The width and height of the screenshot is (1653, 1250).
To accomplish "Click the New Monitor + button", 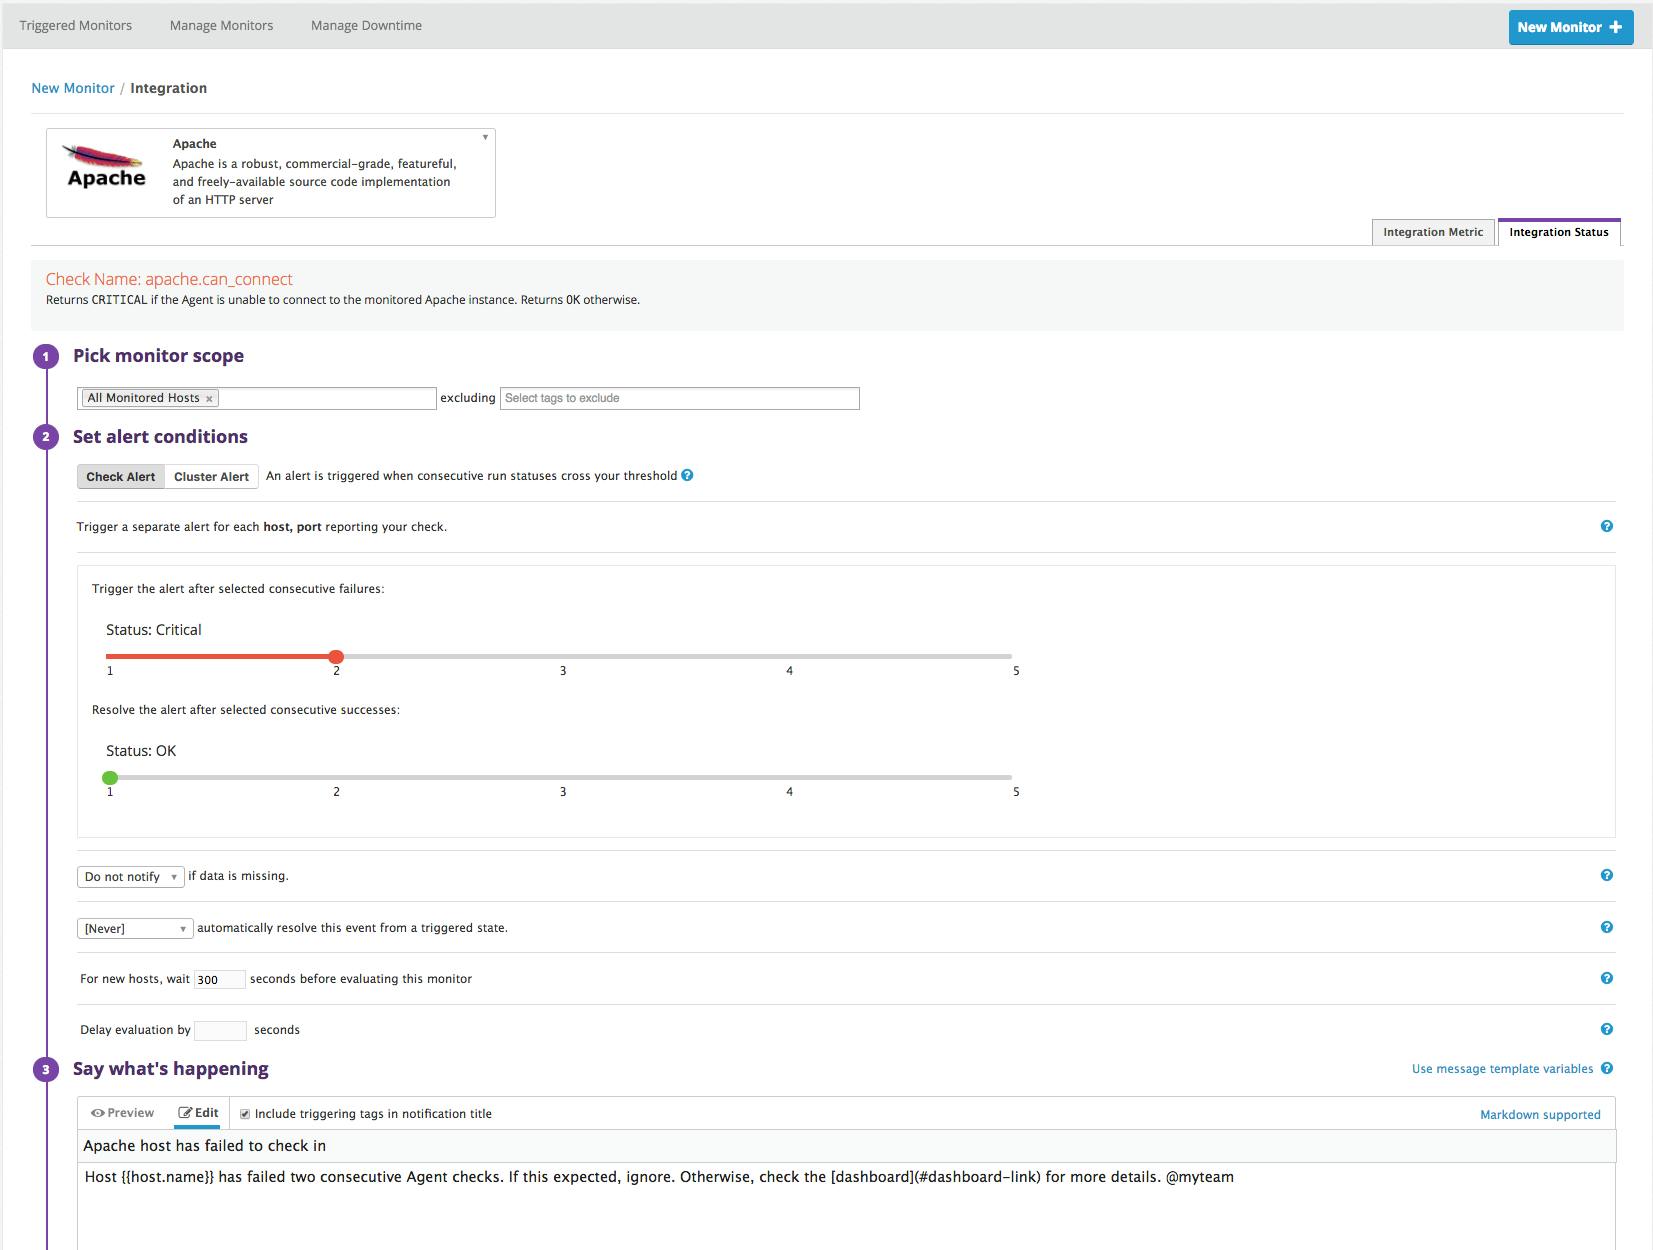I will pyautogui.click(x=1571, y=27).
